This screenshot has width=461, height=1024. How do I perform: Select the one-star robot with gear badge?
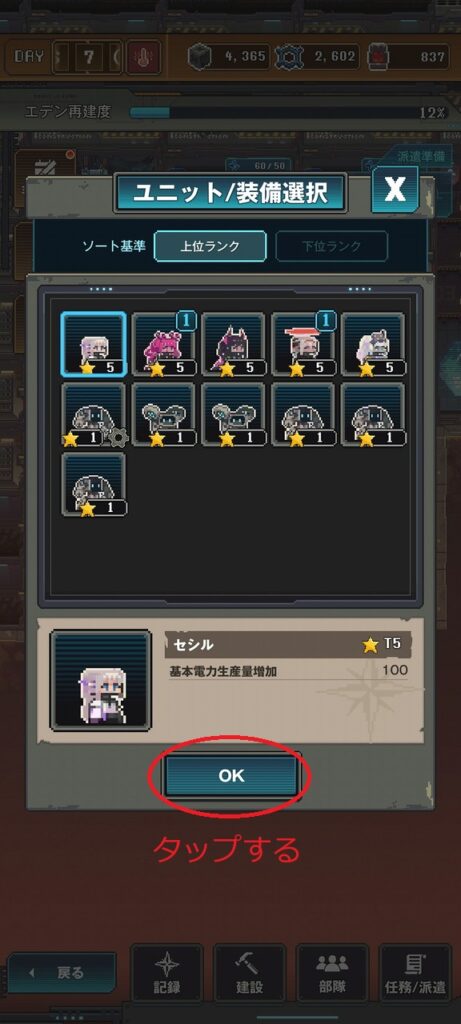click(94, 415)
